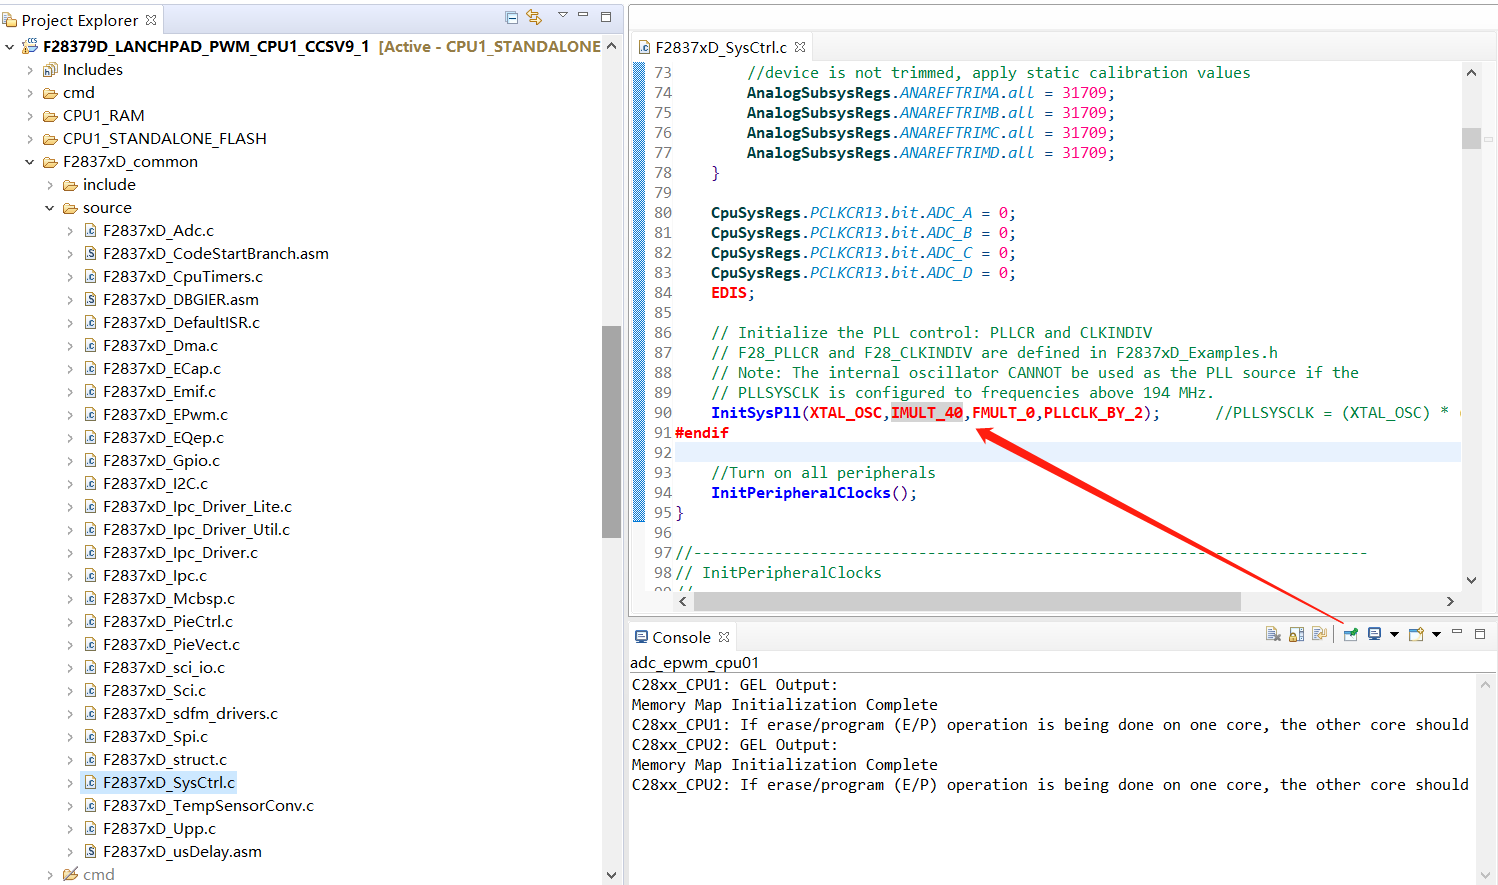Expand the include folder

click(x=50, y=185)
